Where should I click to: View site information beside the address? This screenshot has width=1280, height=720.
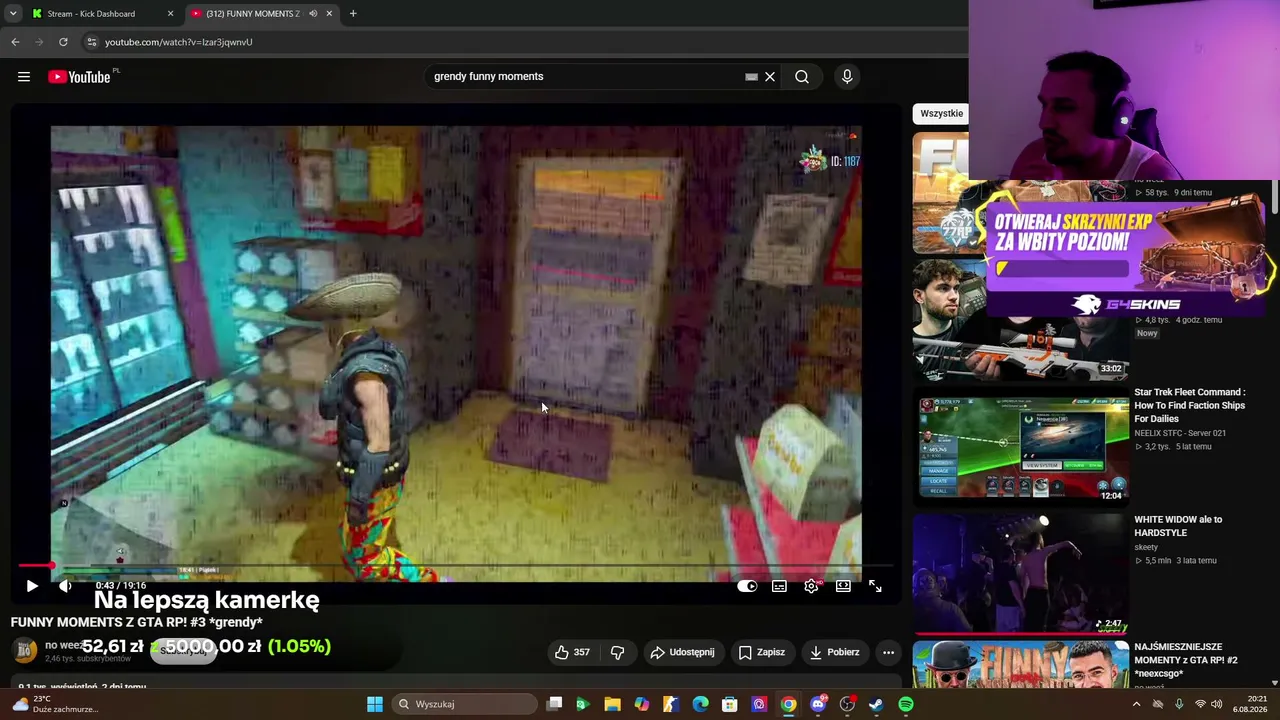91,42
